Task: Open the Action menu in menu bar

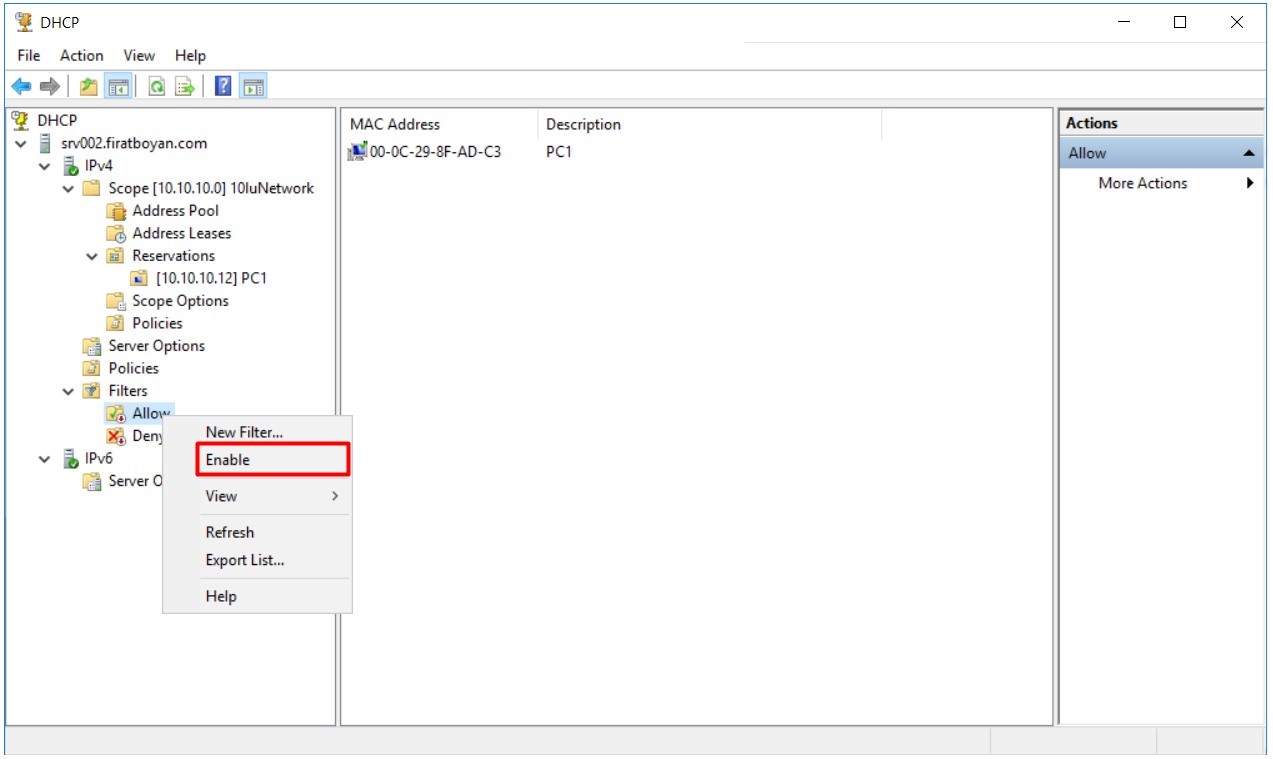Action: (81, 56)
